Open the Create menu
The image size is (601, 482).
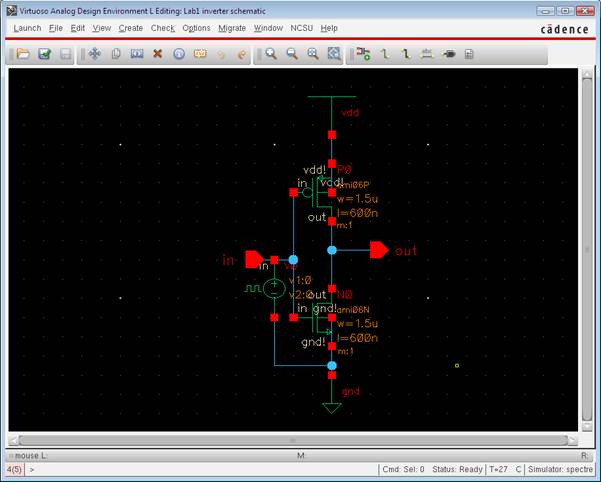(130, 28)
